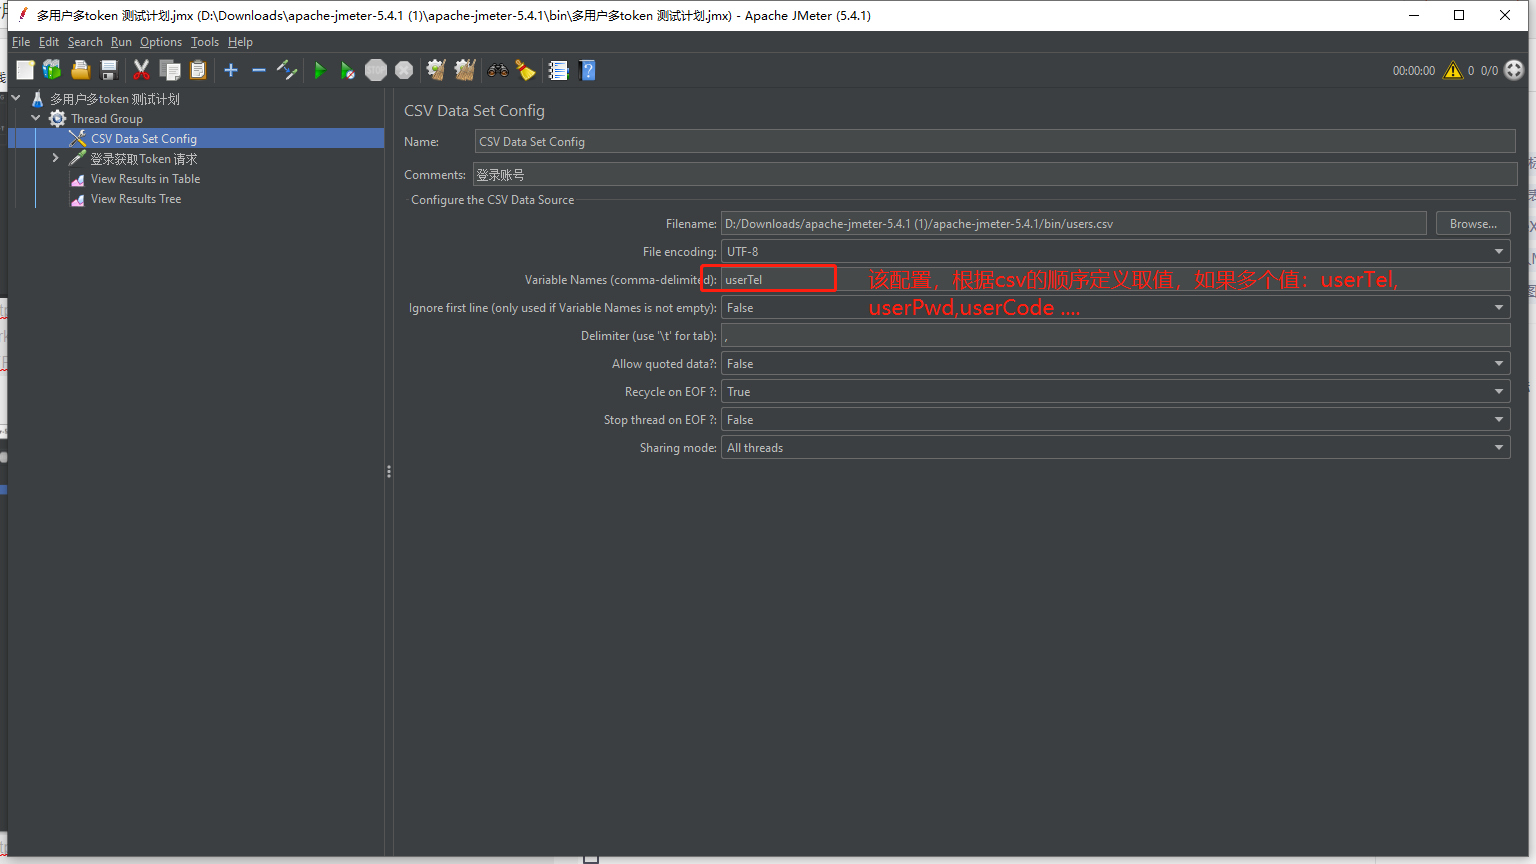Click the Reset Search yellow broom icon

pyautogui.click(x=525, y=70)
